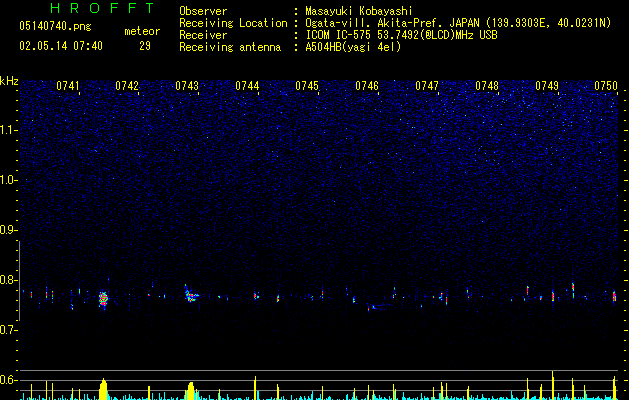Click the meteor echo burst at 0743
The image size is (629, 400).
pyautogui.click(x=191, y=296)
